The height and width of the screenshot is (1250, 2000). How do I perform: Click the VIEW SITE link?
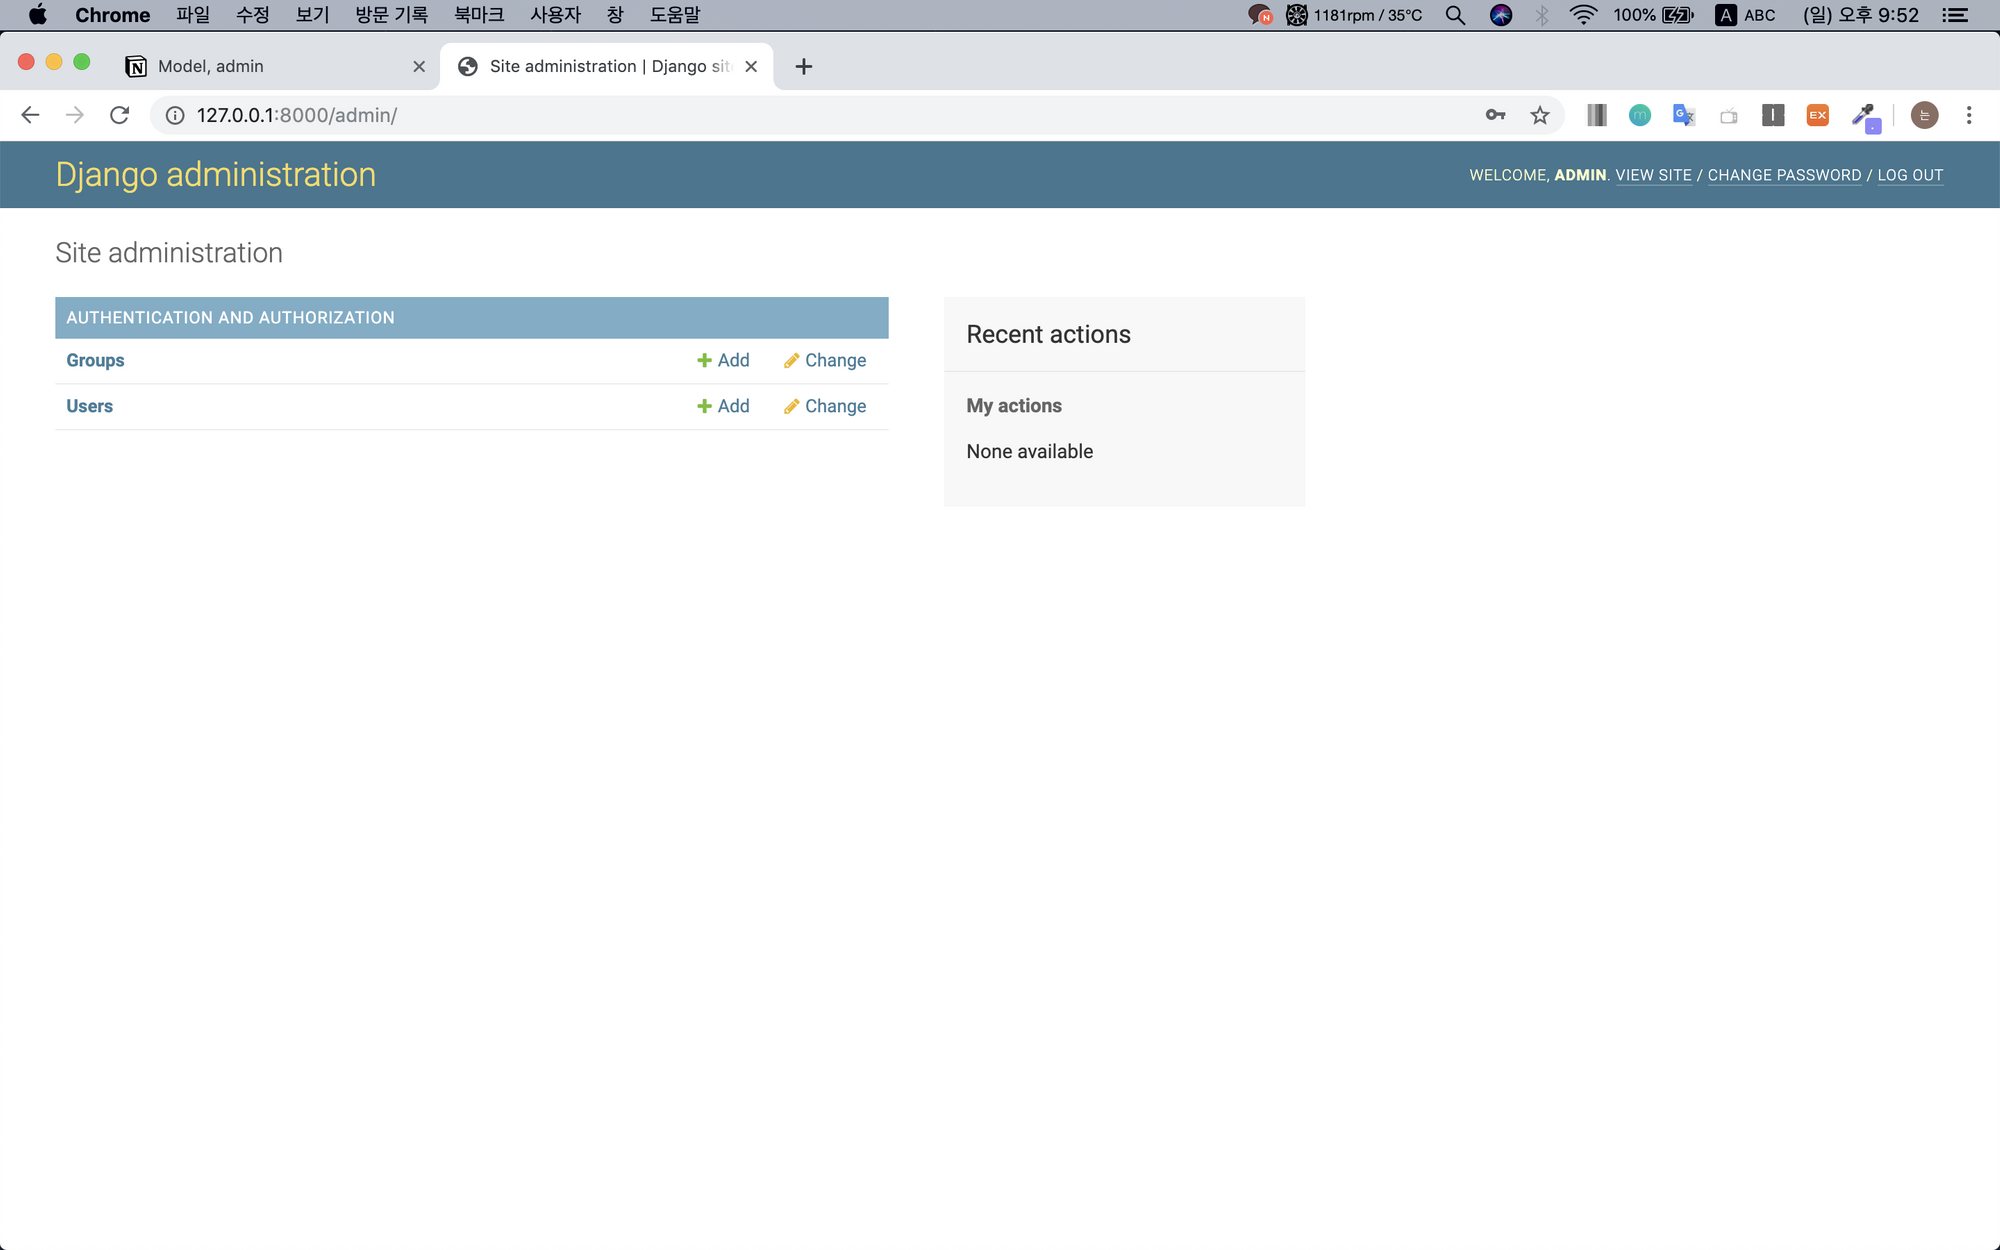tap(1653, 175)
